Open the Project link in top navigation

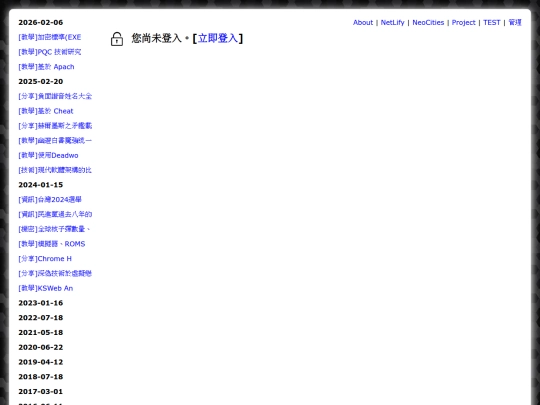pos(463,22)
